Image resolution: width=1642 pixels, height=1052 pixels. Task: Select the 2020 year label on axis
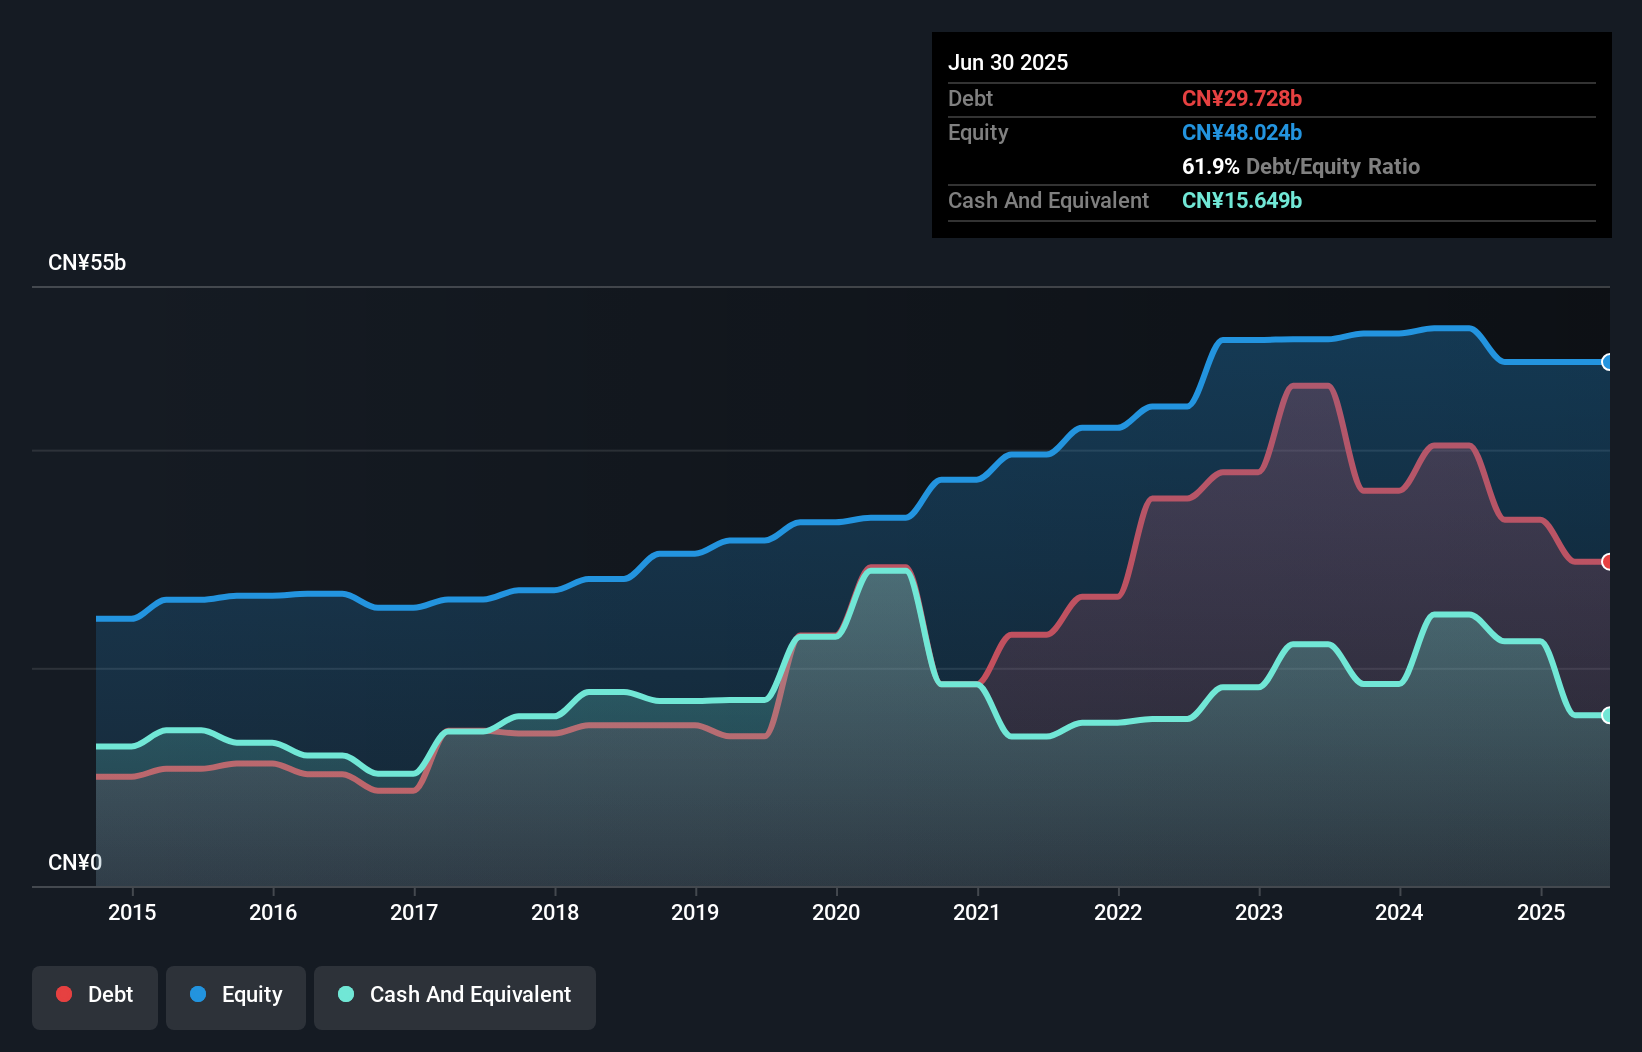click(837, 912)
